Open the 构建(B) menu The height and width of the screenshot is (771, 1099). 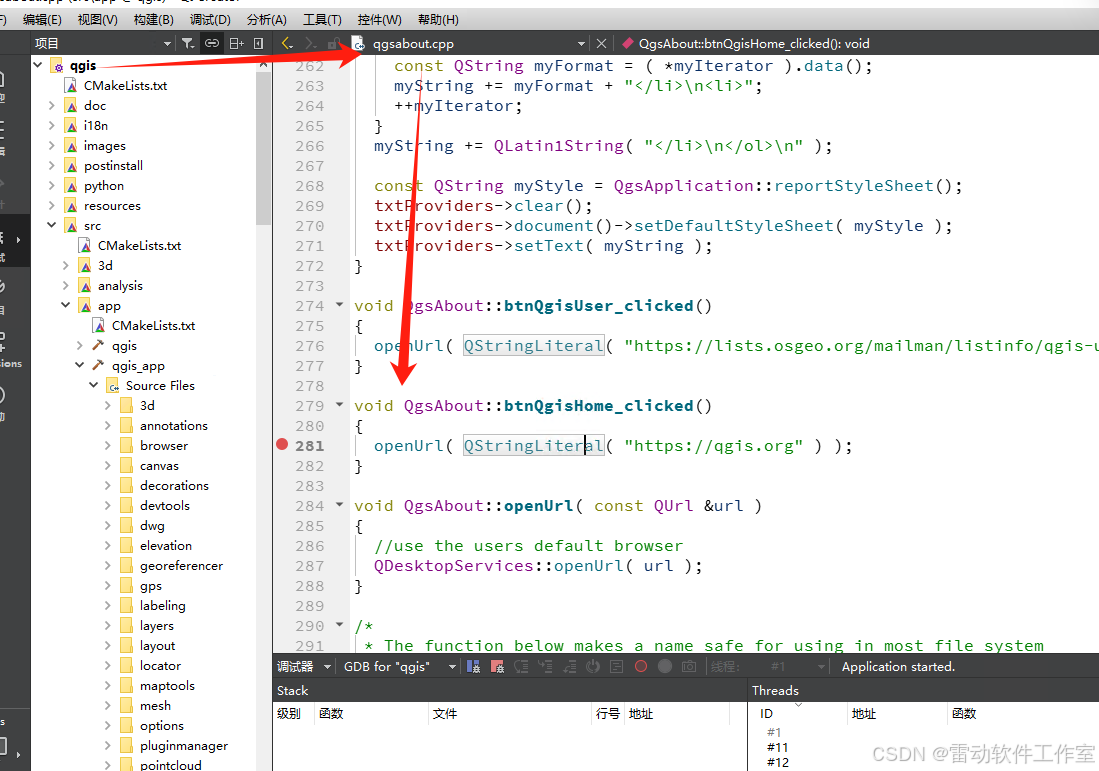(153, 20)
